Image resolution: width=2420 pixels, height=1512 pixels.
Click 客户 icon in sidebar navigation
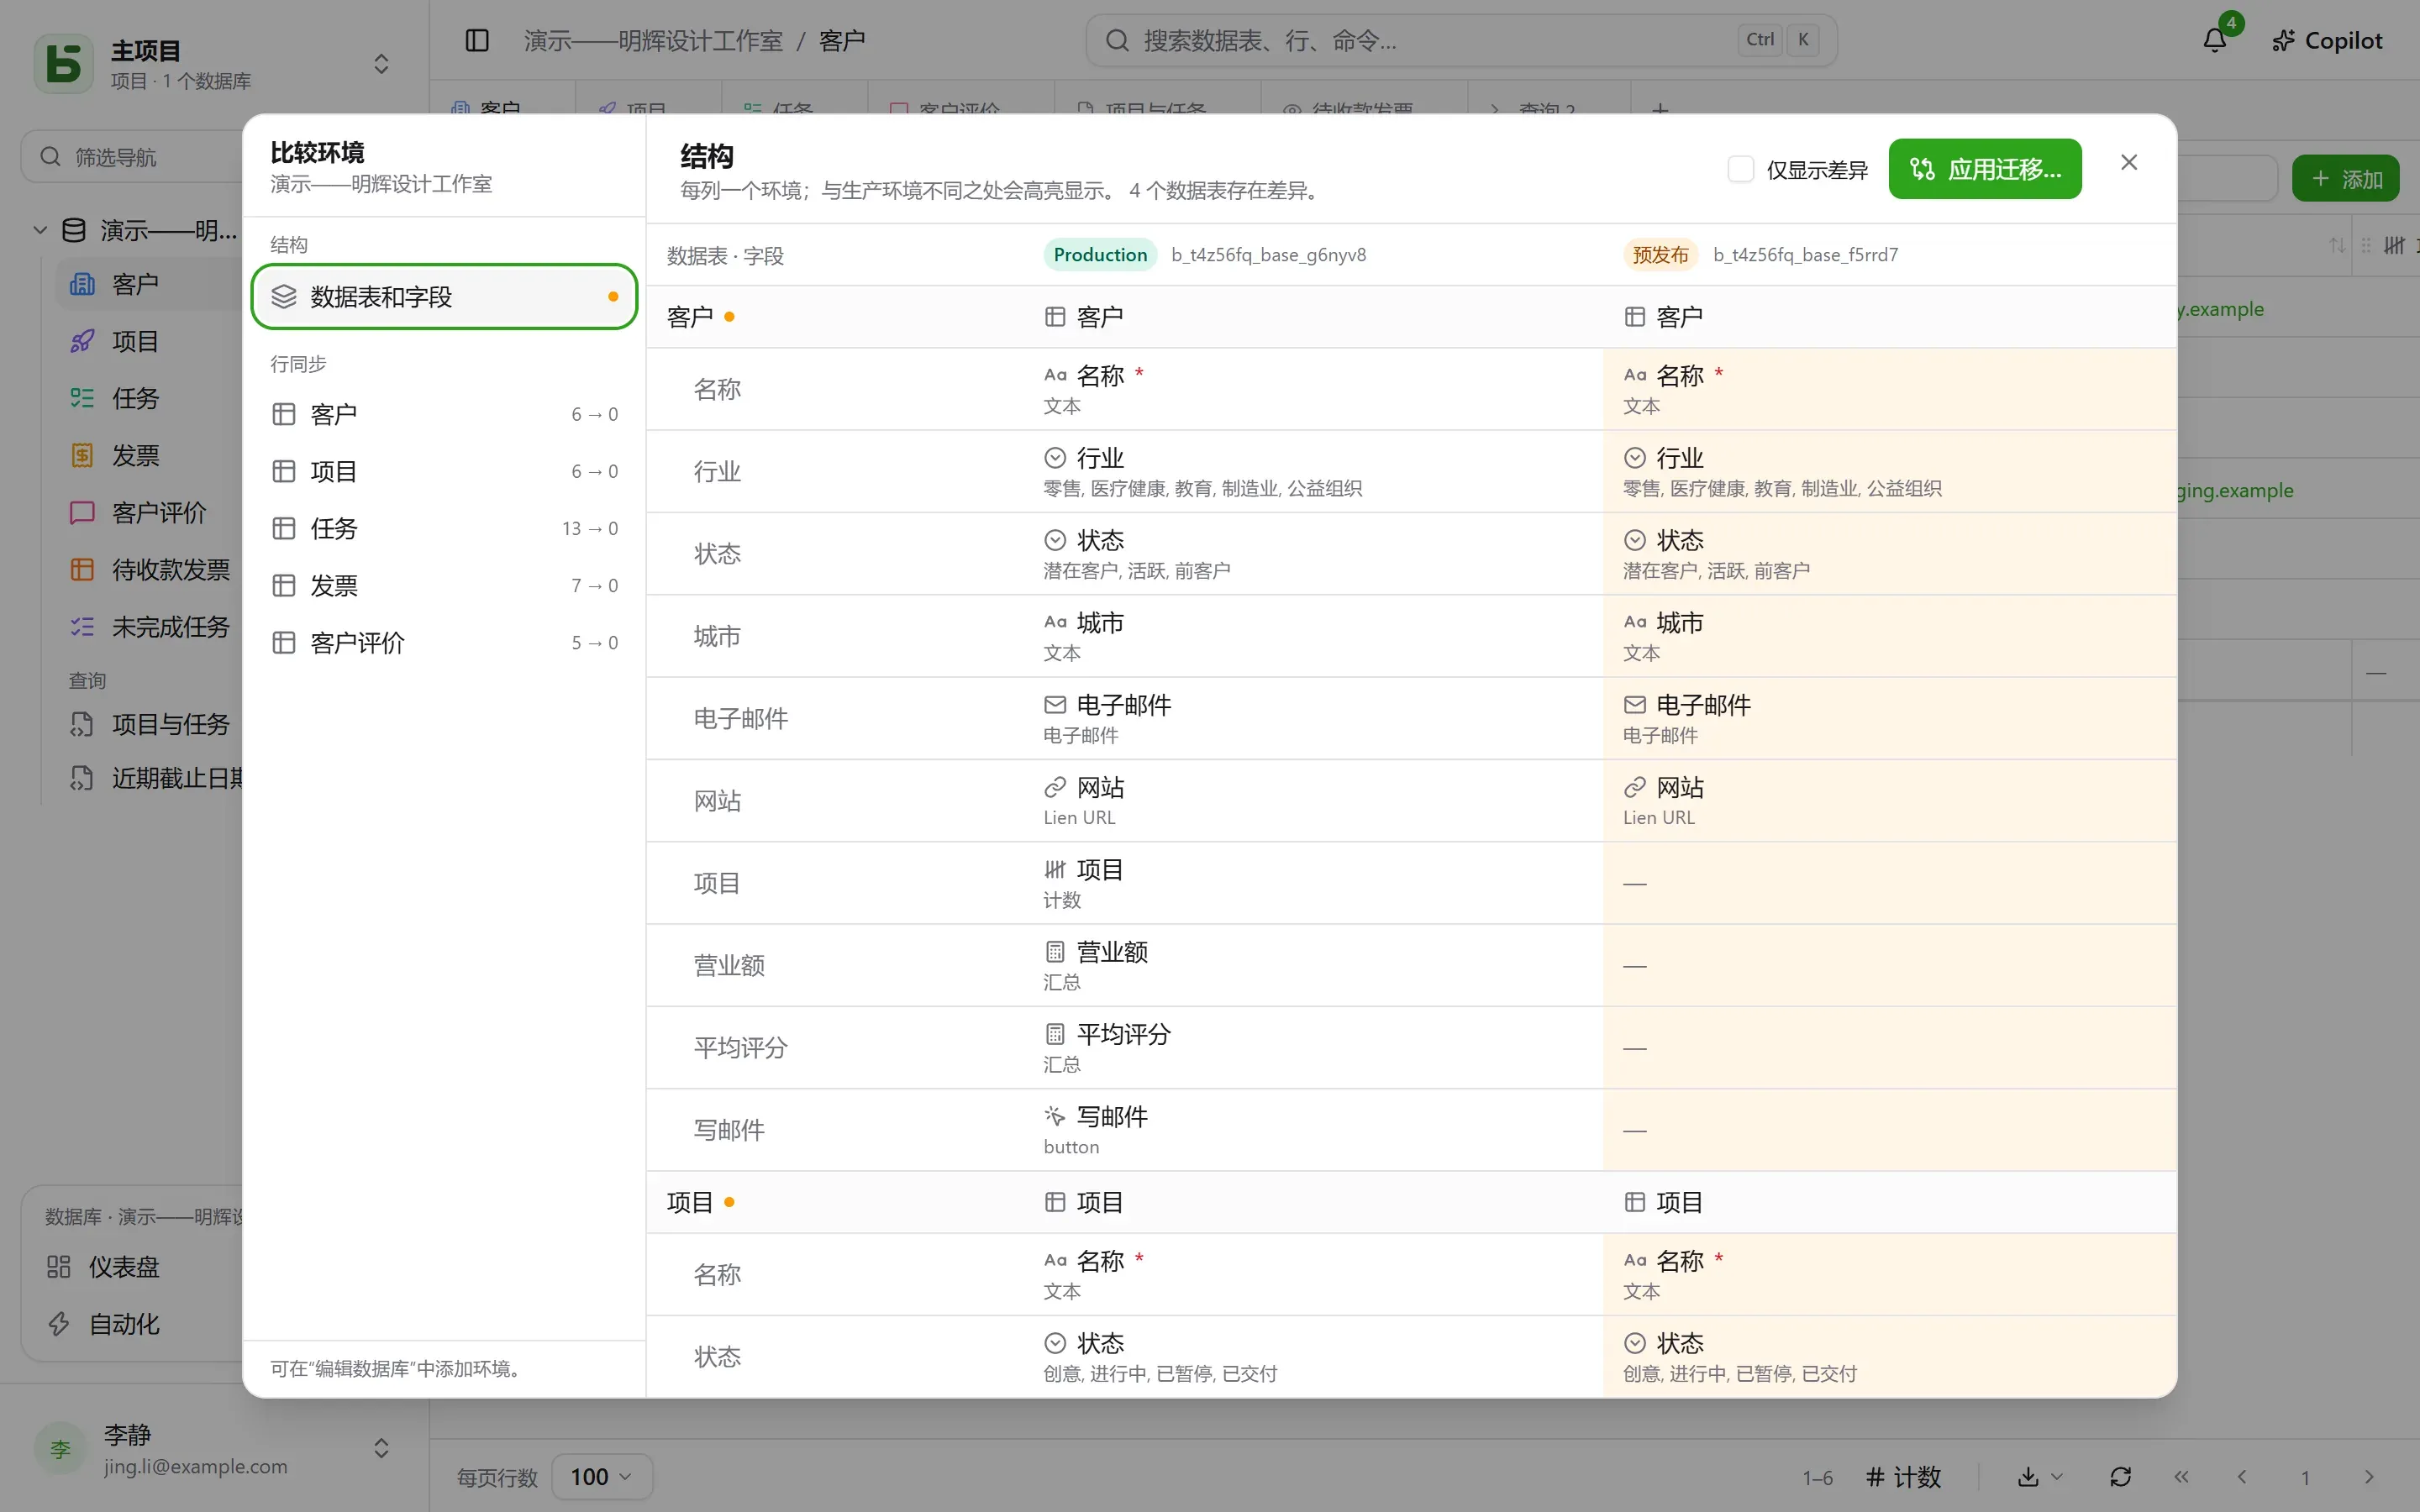(x=82, y=284)
